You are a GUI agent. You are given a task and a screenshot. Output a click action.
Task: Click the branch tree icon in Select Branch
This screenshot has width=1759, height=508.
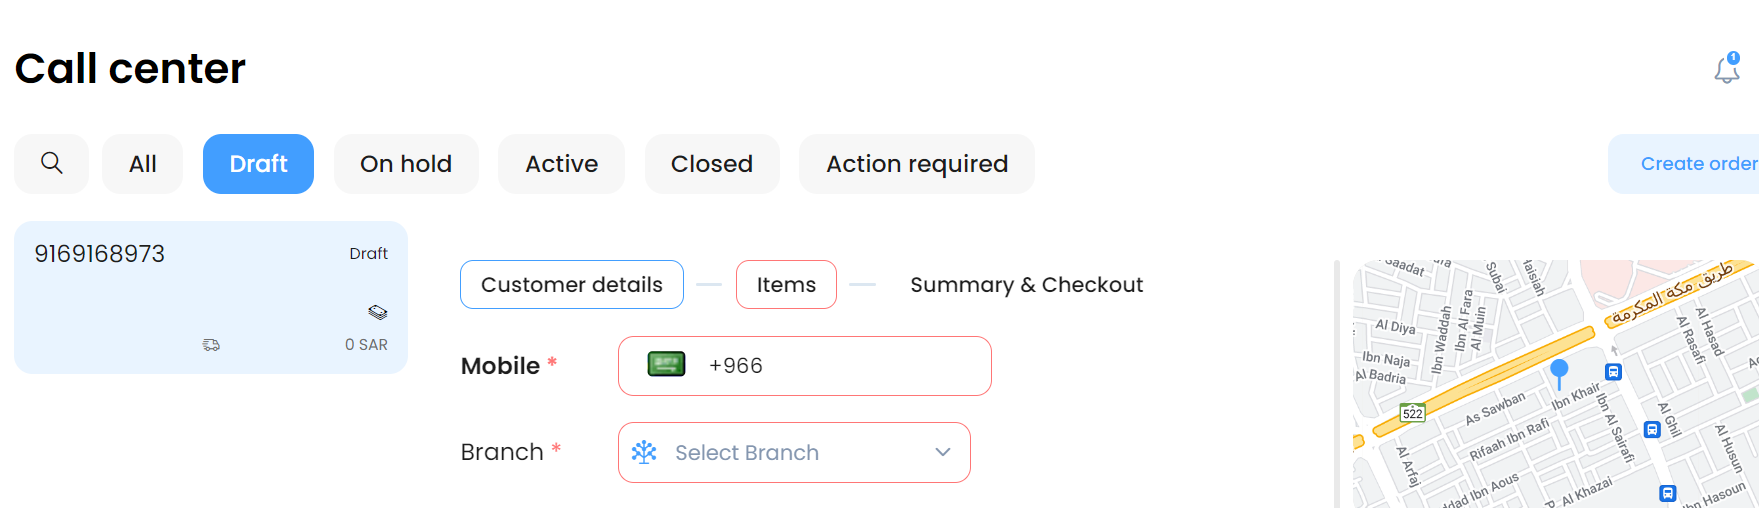(x=644, y=452)
